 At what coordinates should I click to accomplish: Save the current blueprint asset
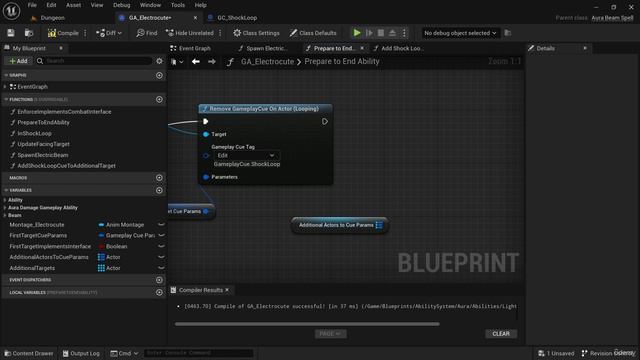[11, 33]
